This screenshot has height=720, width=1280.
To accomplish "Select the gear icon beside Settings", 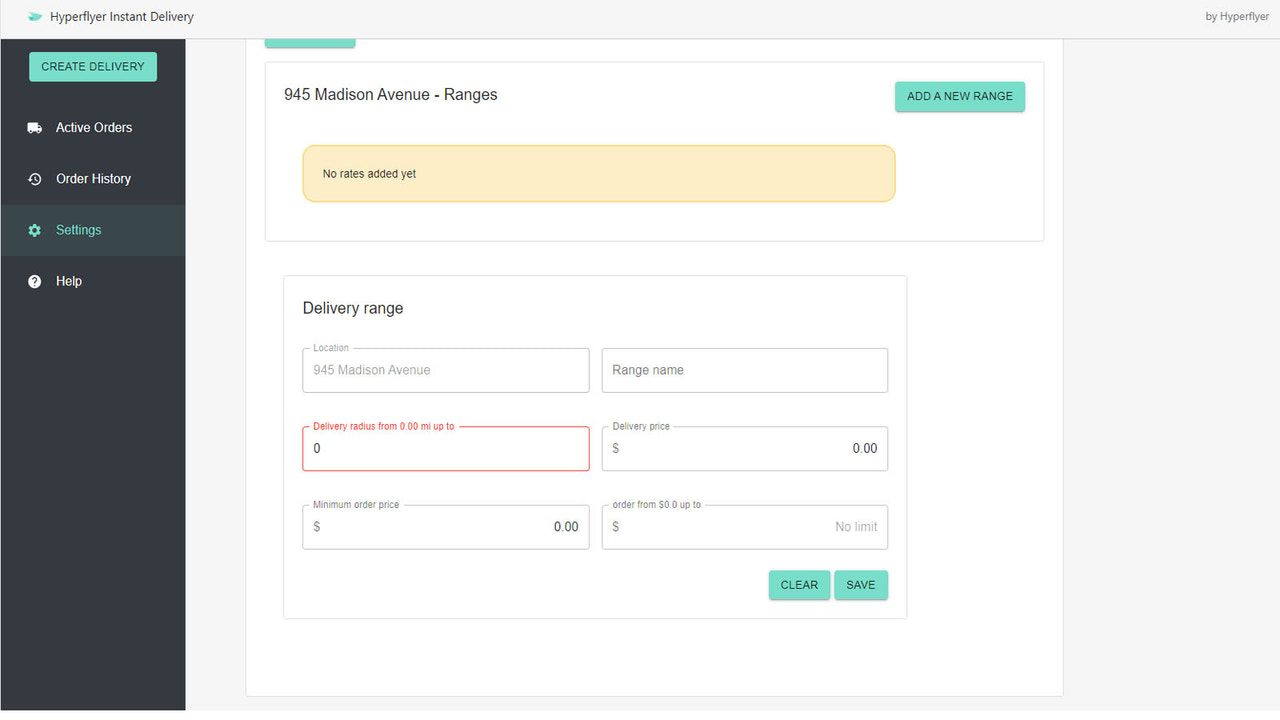I will tap(33, 229).
